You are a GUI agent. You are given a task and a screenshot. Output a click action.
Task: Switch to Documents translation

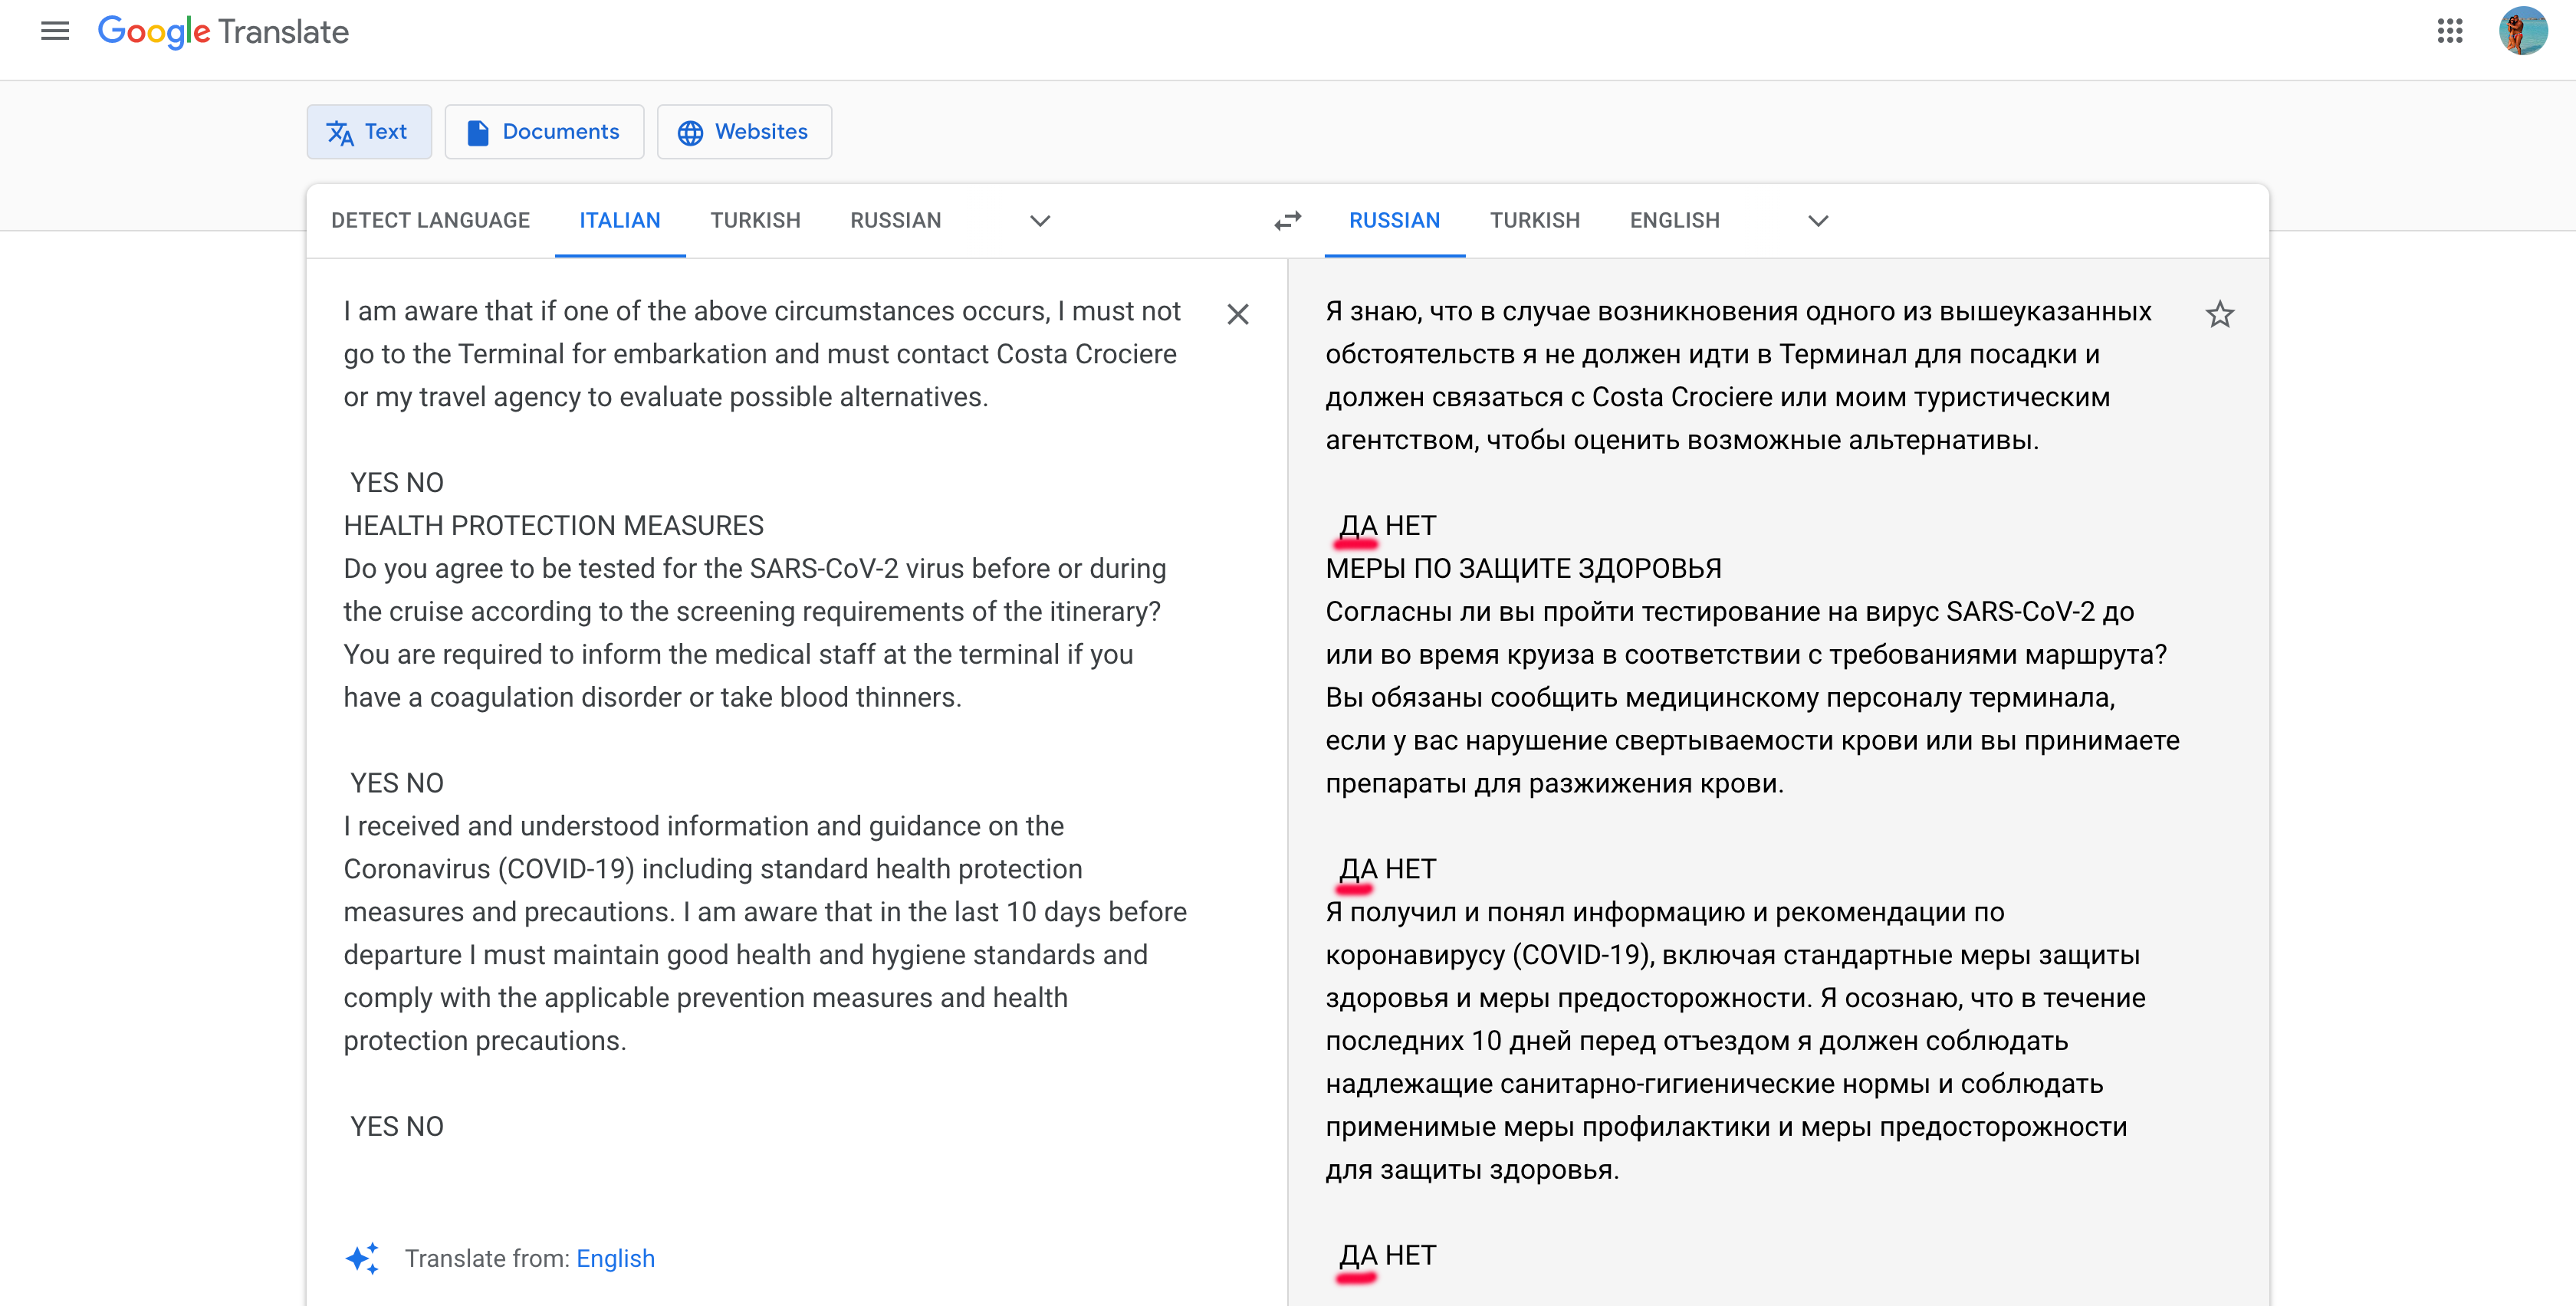coord(544,132)
